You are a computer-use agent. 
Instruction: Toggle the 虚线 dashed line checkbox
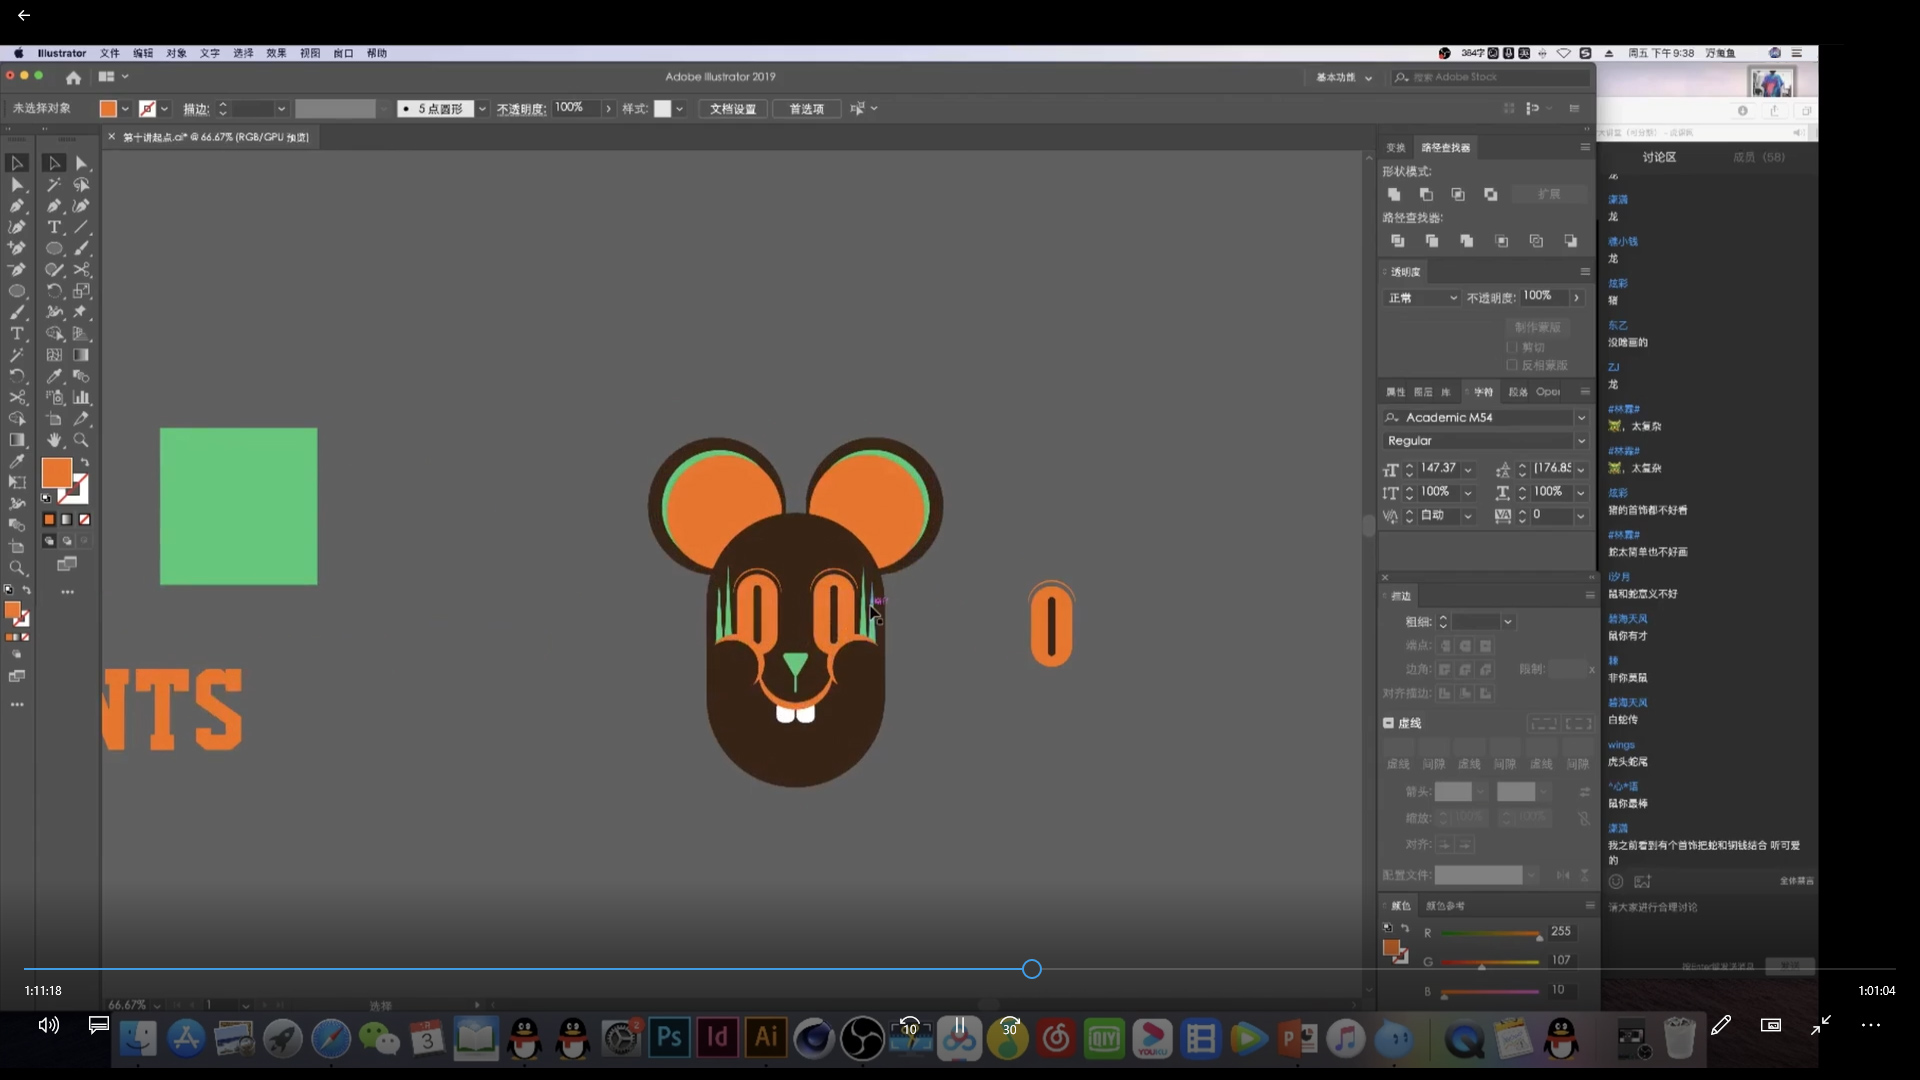tap(1388, 722)
